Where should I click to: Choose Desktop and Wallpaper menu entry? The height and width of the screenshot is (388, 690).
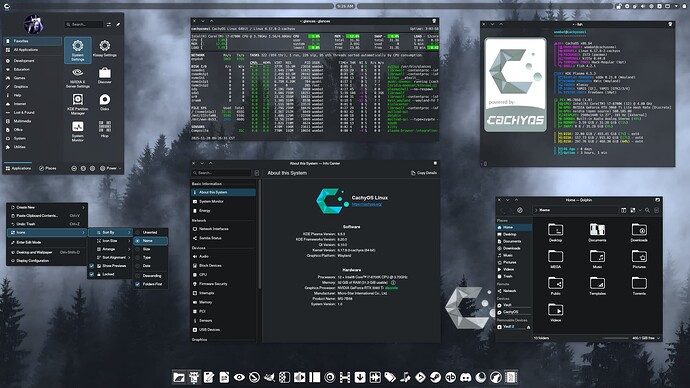pyautogui.click(x=47, y=253)
